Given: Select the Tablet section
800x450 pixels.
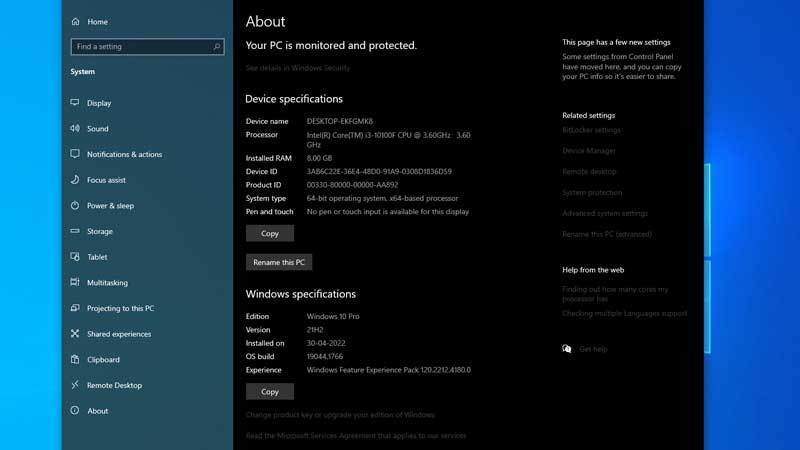Looking at the screenshot, I should [x=97, y=257].
